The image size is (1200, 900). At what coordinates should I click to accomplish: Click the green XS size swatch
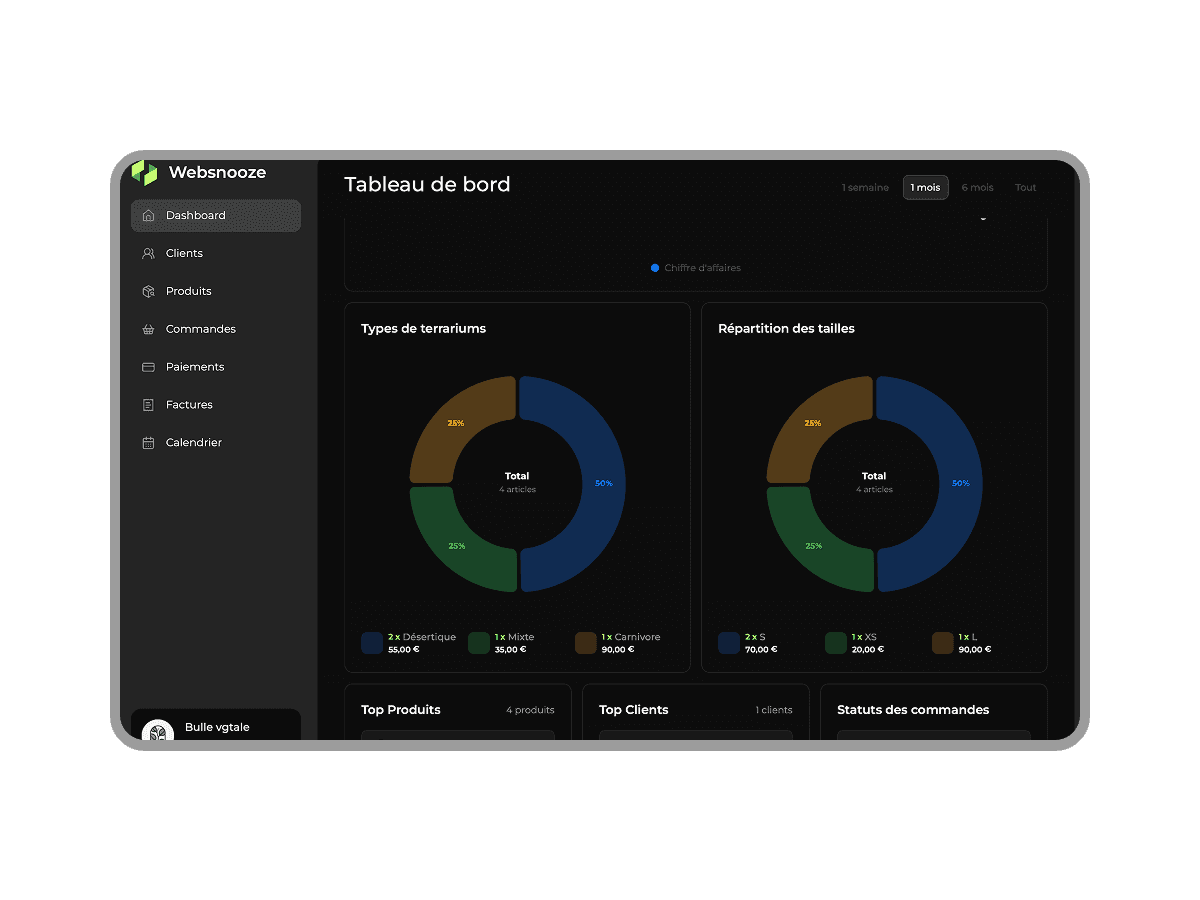[x=836, y=643]
